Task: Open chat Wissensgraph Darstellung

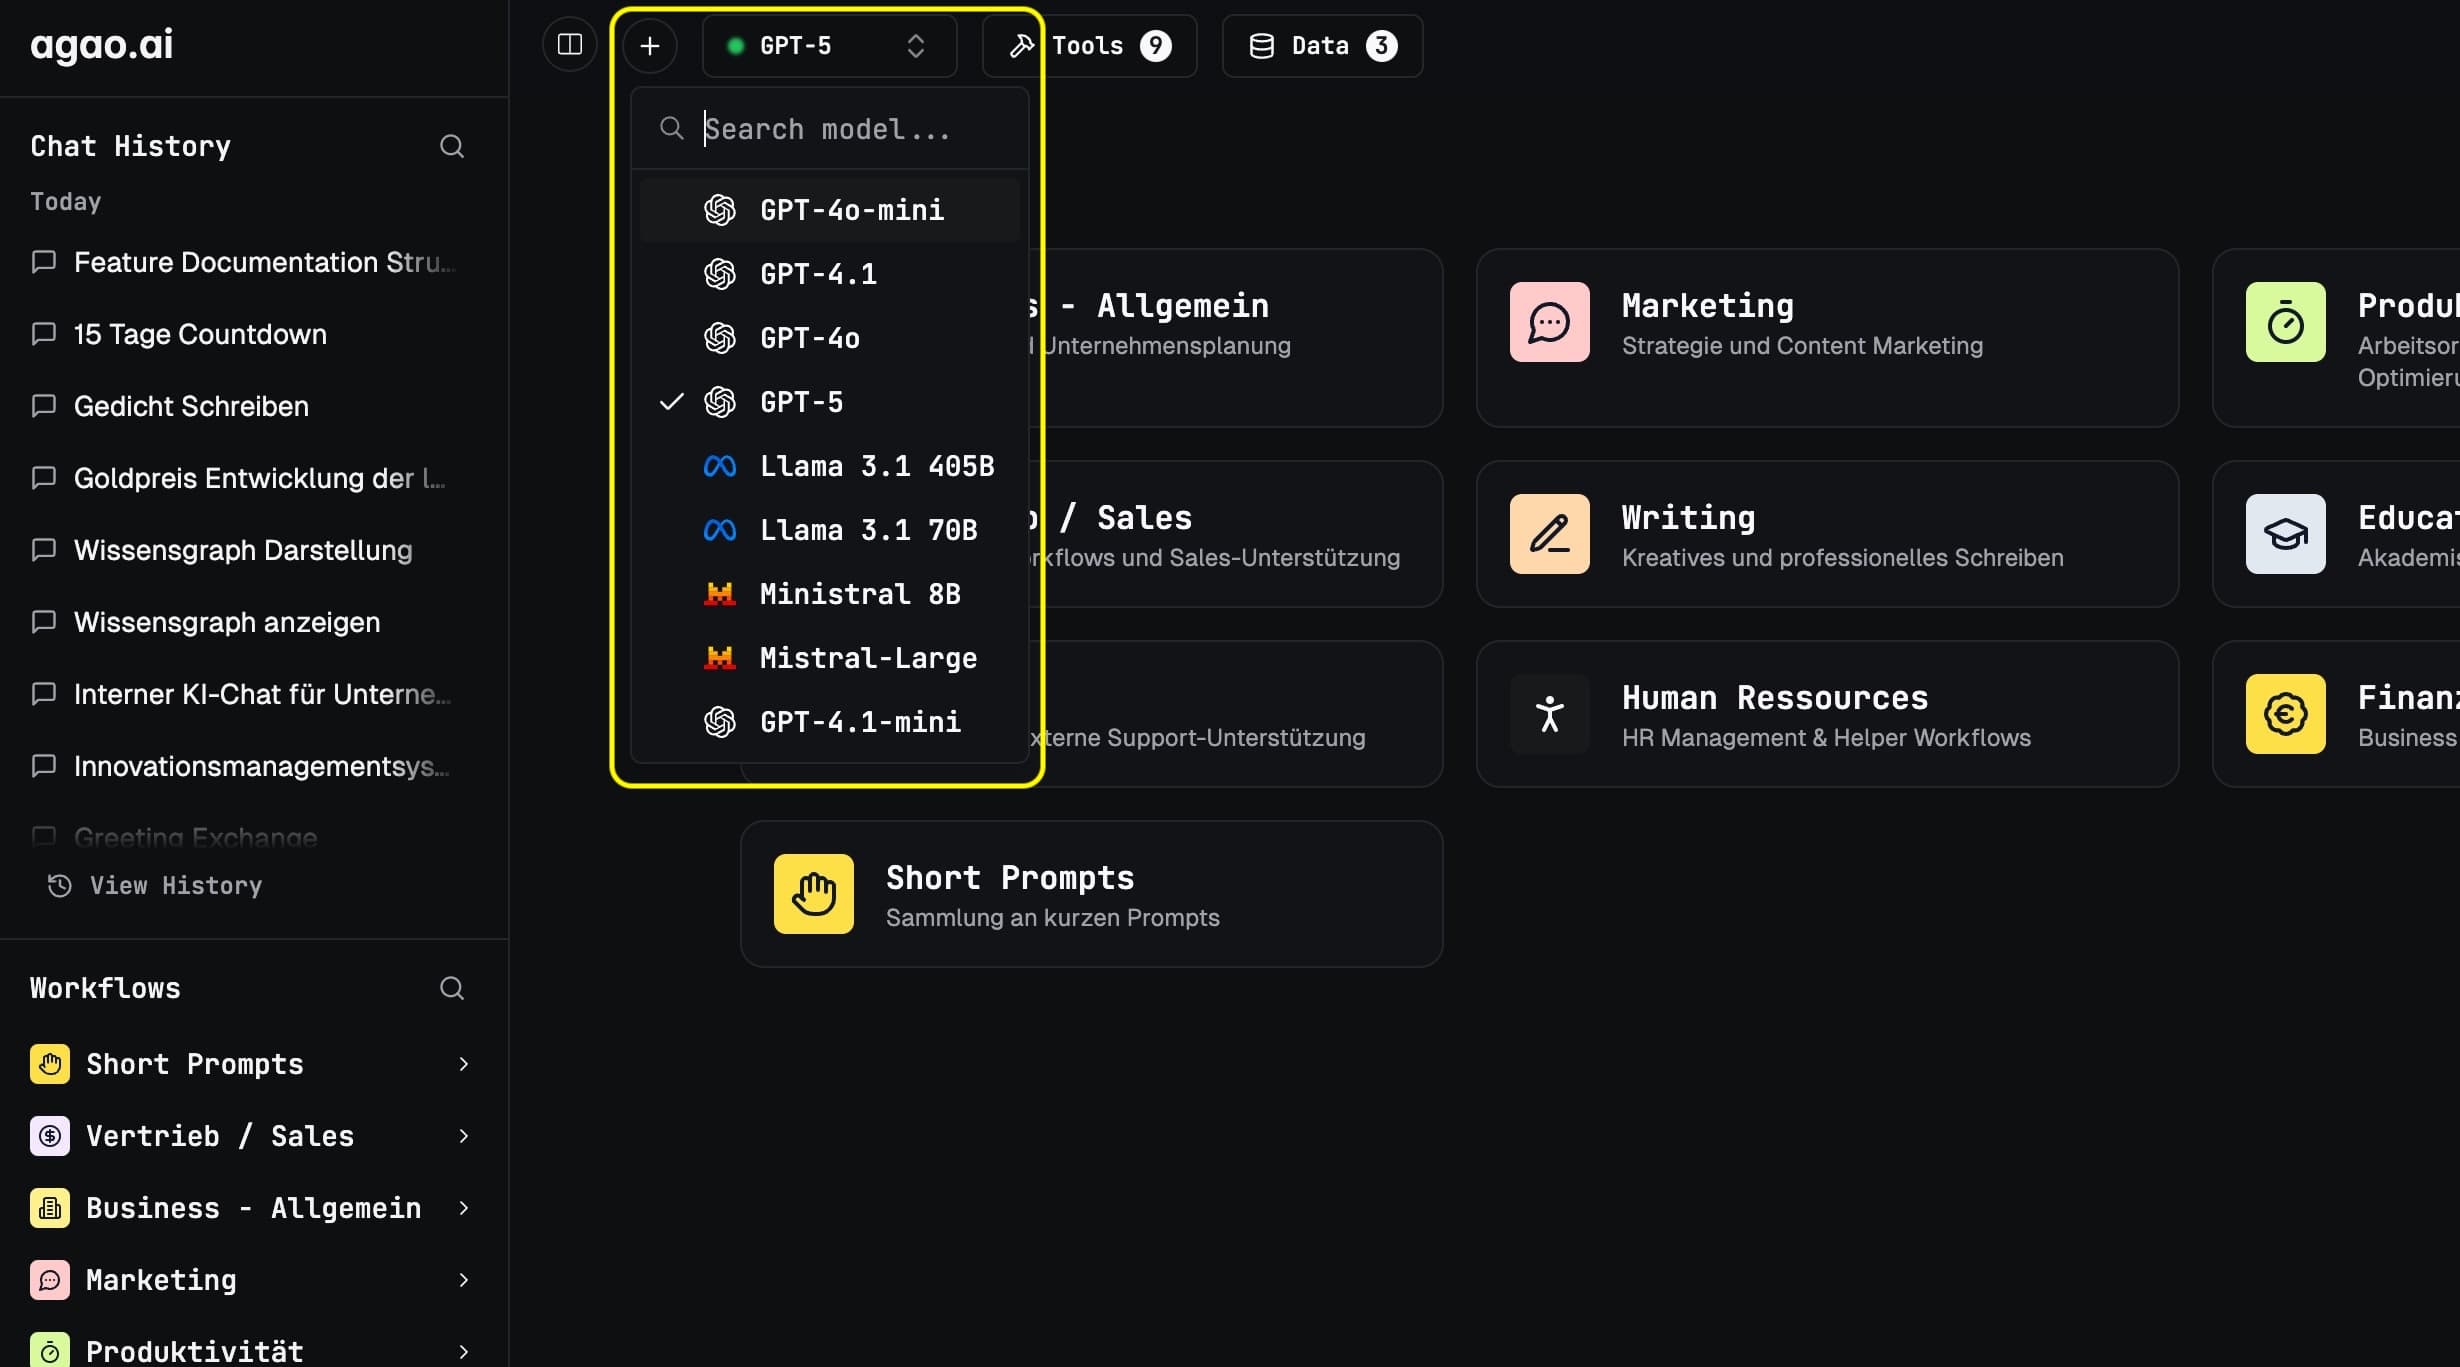Action: (x=244, y=550)
